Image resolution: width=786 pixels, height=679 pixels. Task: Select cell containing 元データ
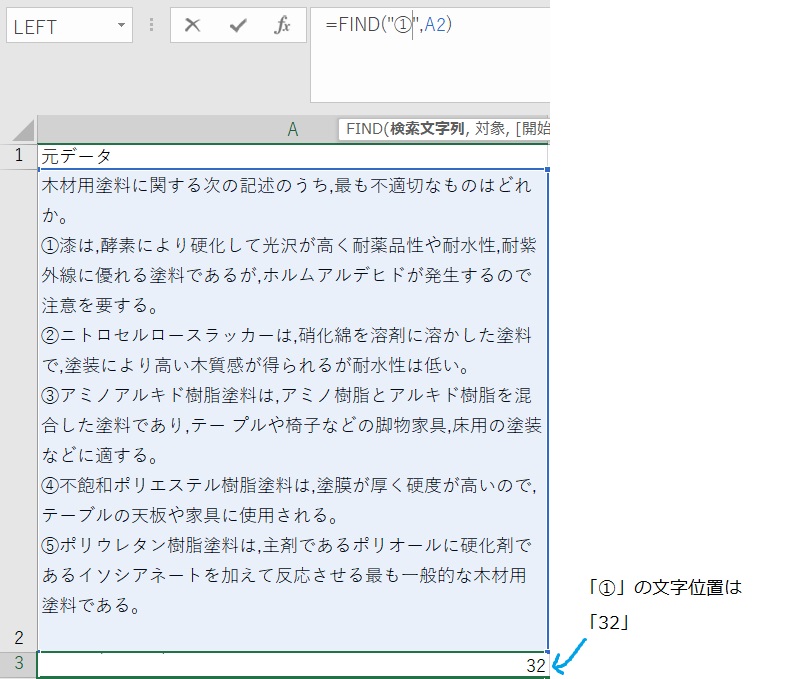coord(292,156)
